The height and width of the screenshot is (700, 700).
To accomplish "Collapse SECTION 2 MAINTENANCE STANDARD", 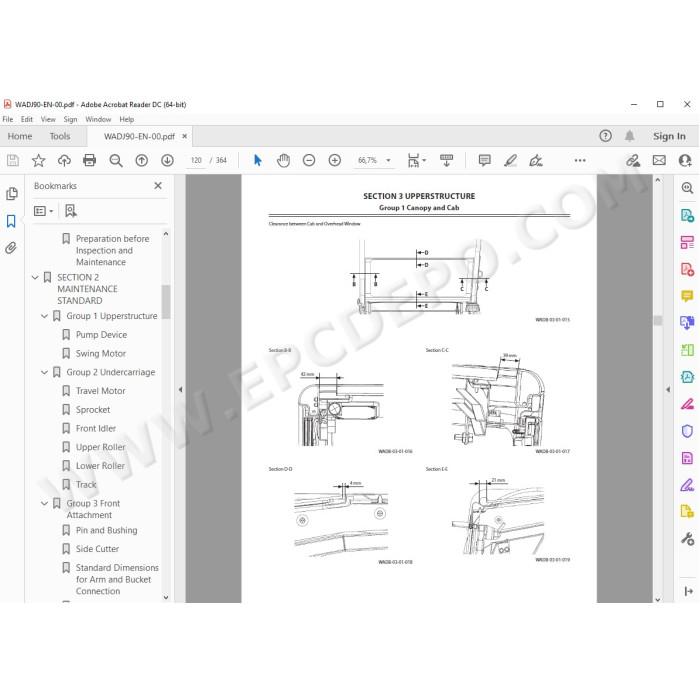I will pyautogui.click(x=35, y=278).
